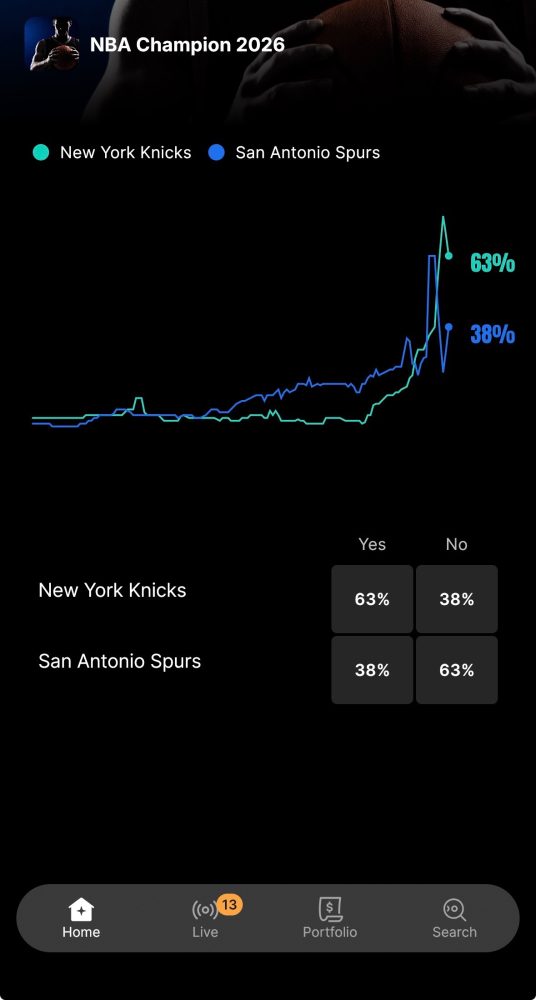Open the Portfolio receipt icon
Viewport: 536px width, 1000px height.
(x=330, y=909)
